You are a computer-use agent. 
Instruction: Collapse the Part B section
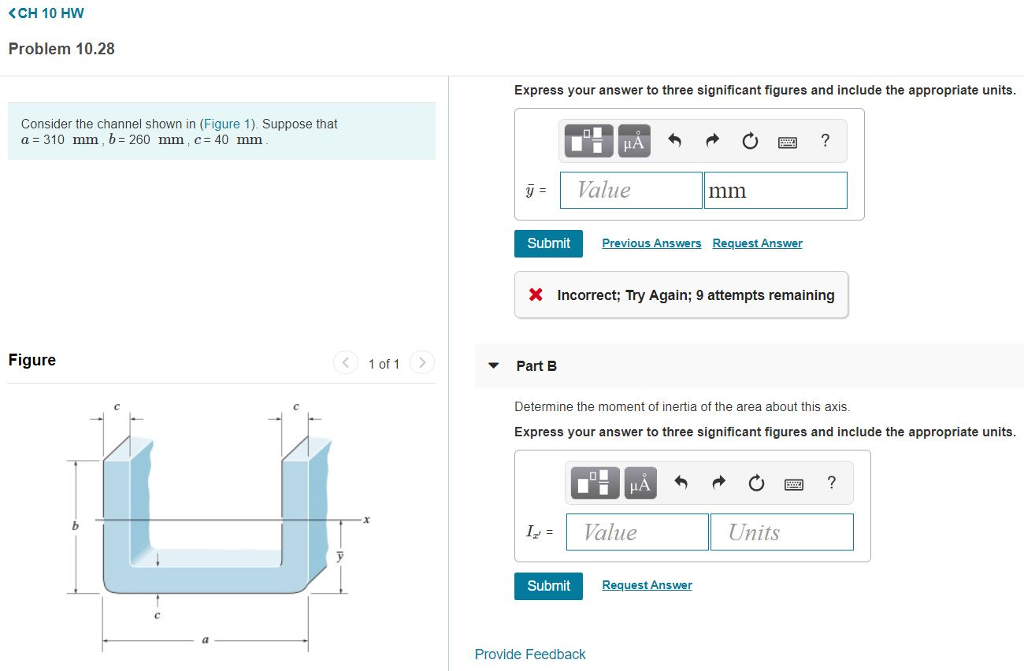pos(492,365)
